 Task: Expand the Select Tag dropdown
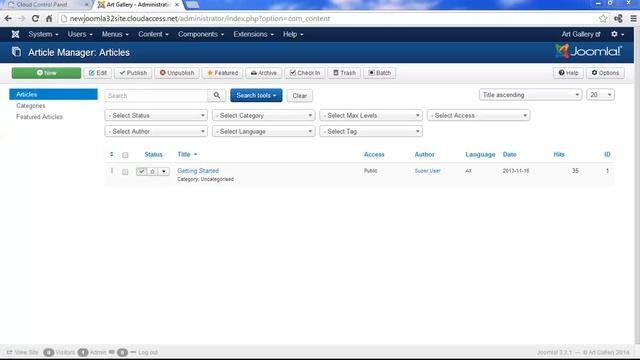pos(371,131)
